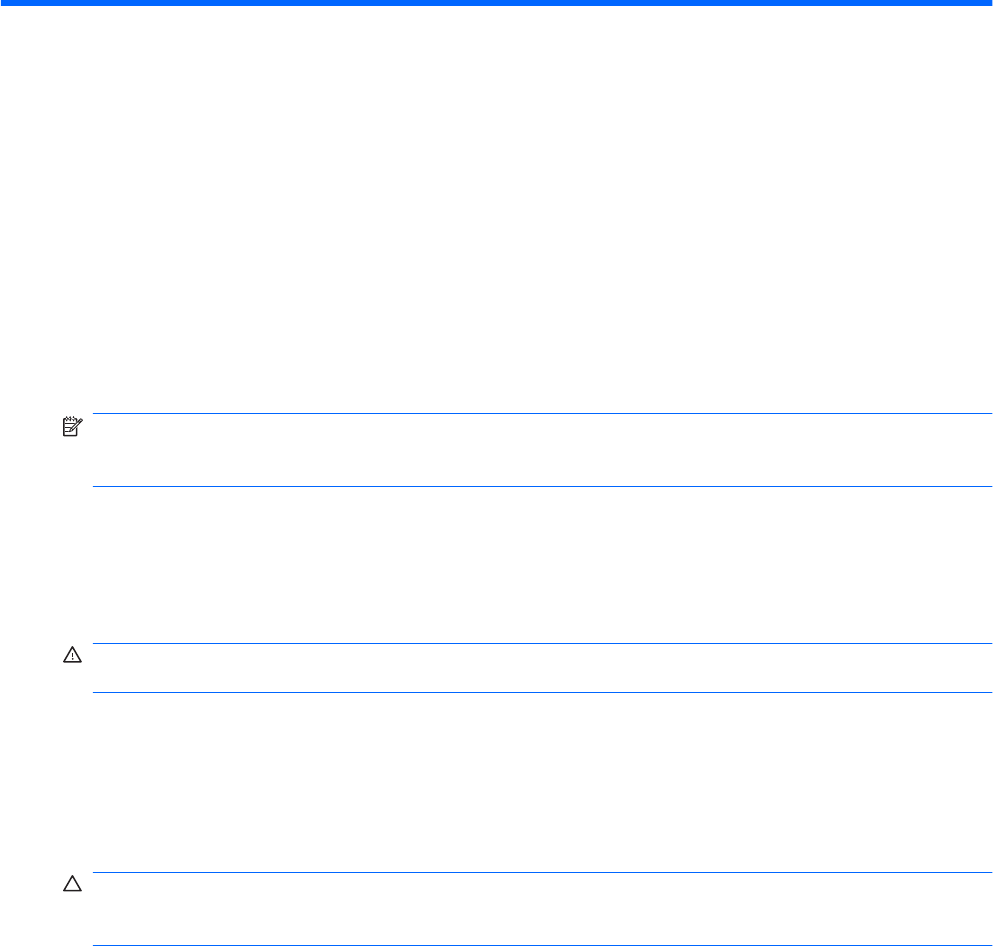The width and height of the screenshot is (993, 946).
Task: Click the top rule of the caution box
Action: [x=540, y=872]
